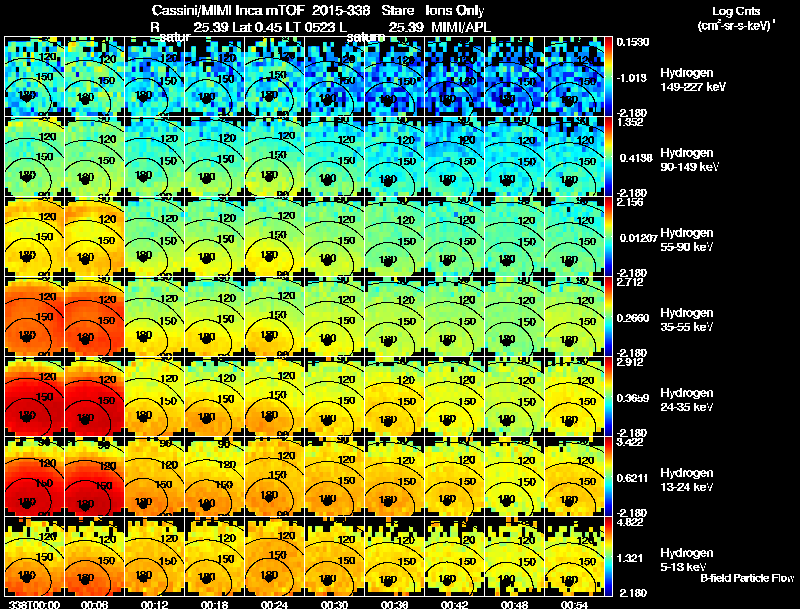
Task: Click the '0.4138' color scale value
Action: [636, 158]
